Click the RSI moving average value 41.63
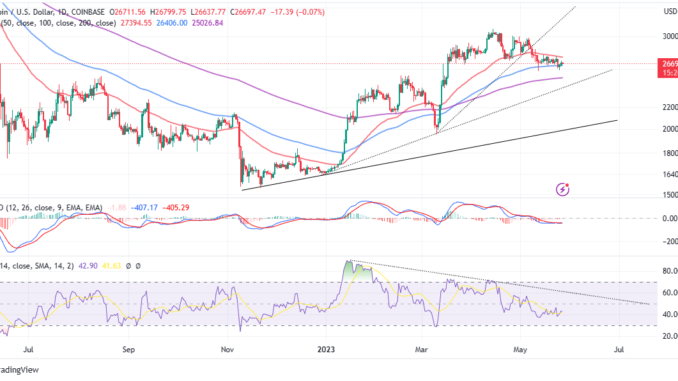The image size is (678, 381). coord(111,266)
